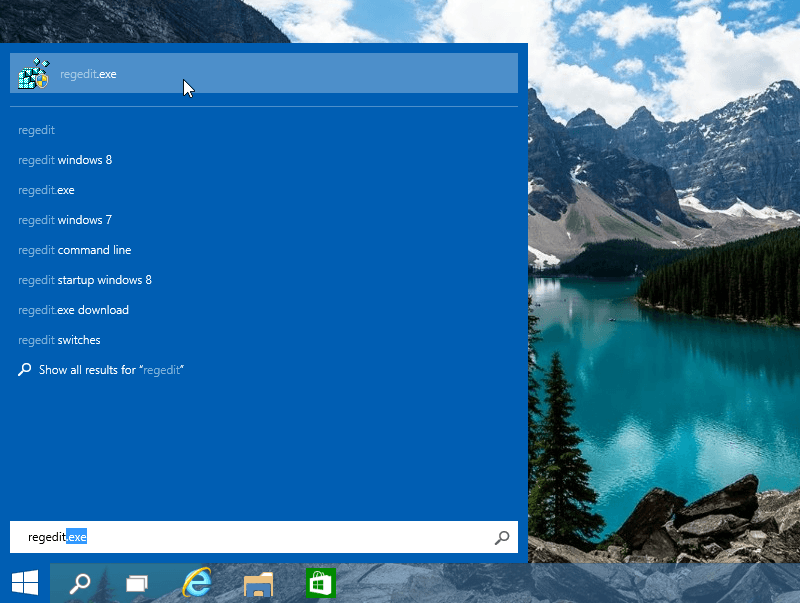800x603 pixels.
Task: Open the Windows Start button
Action: pos(25,583)
